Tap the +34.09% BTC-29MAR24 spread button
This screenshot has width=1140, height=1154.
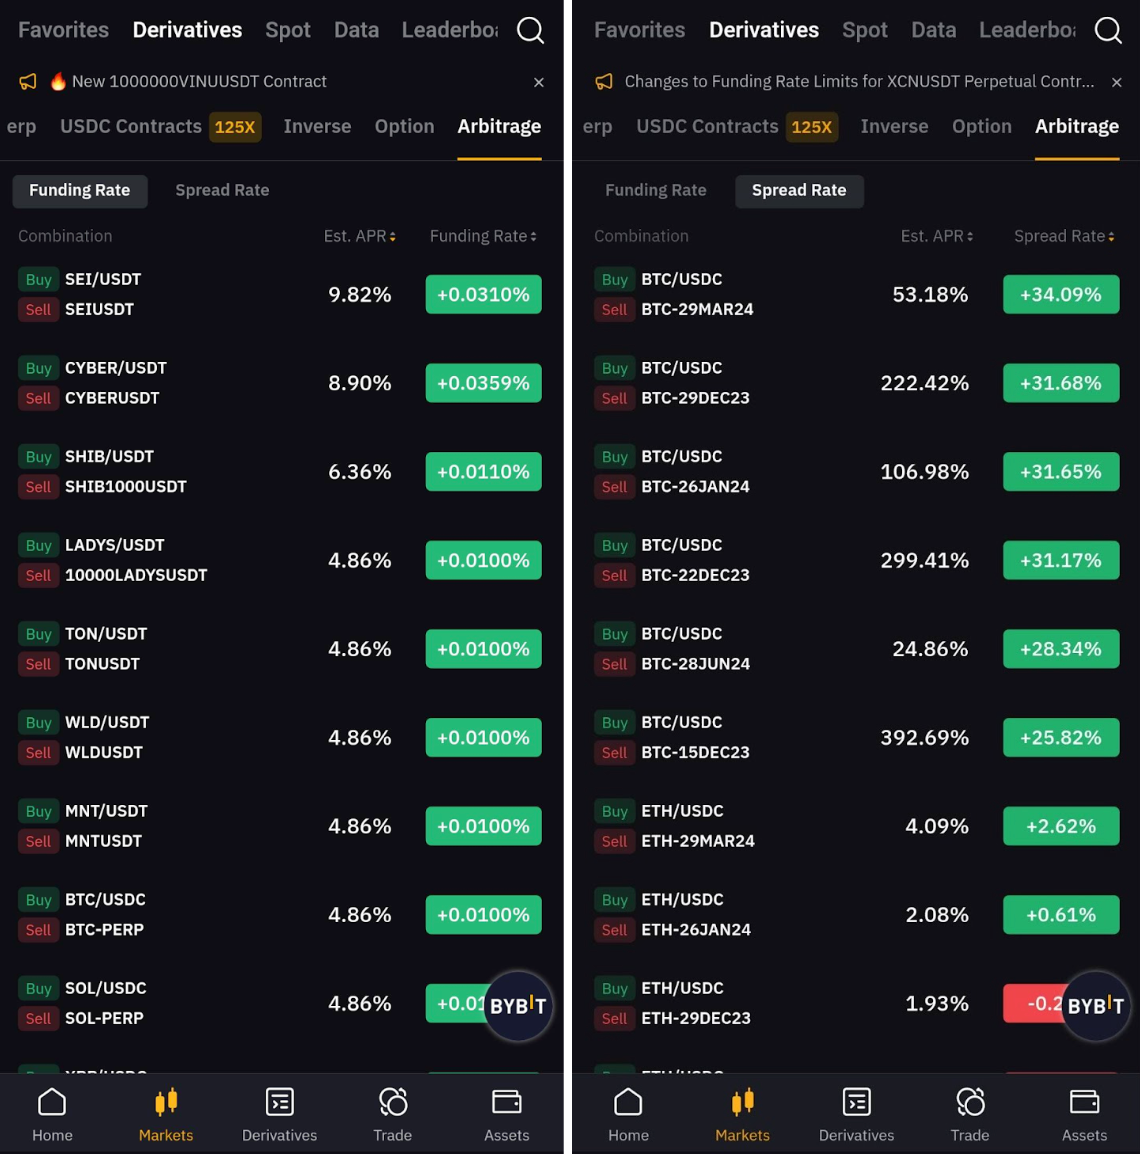pos(1060,294)
